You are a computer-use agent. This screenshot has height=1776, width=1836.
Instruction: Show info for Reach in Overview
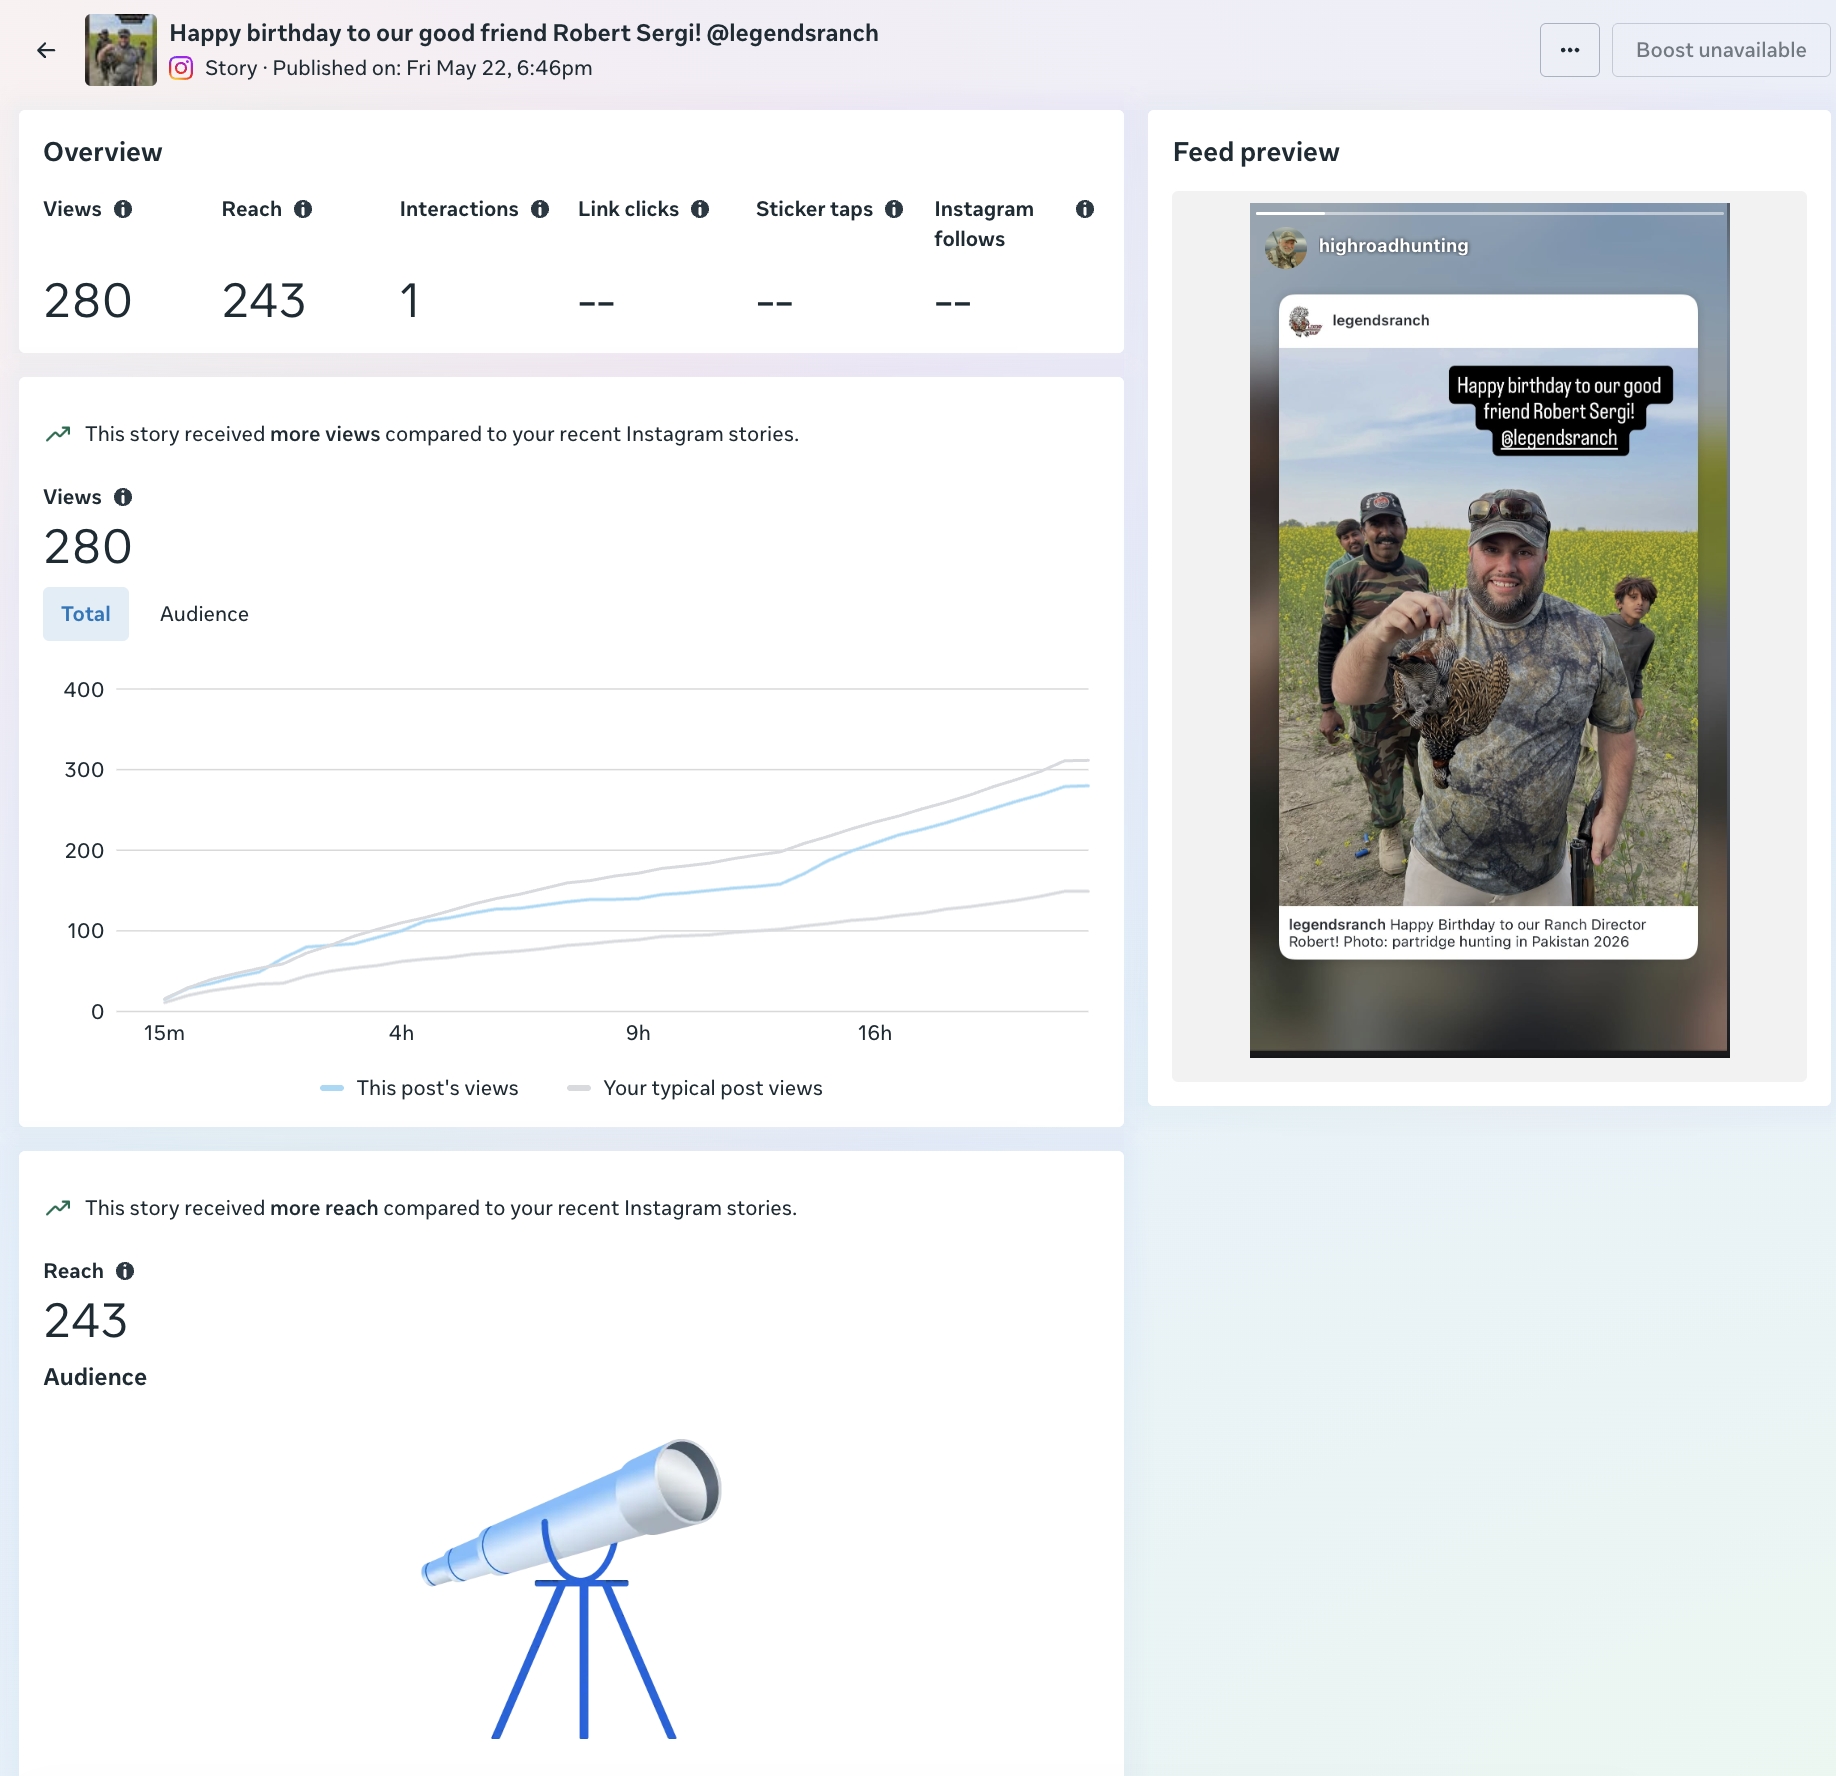pyautogui.click(x=303, y=209)
